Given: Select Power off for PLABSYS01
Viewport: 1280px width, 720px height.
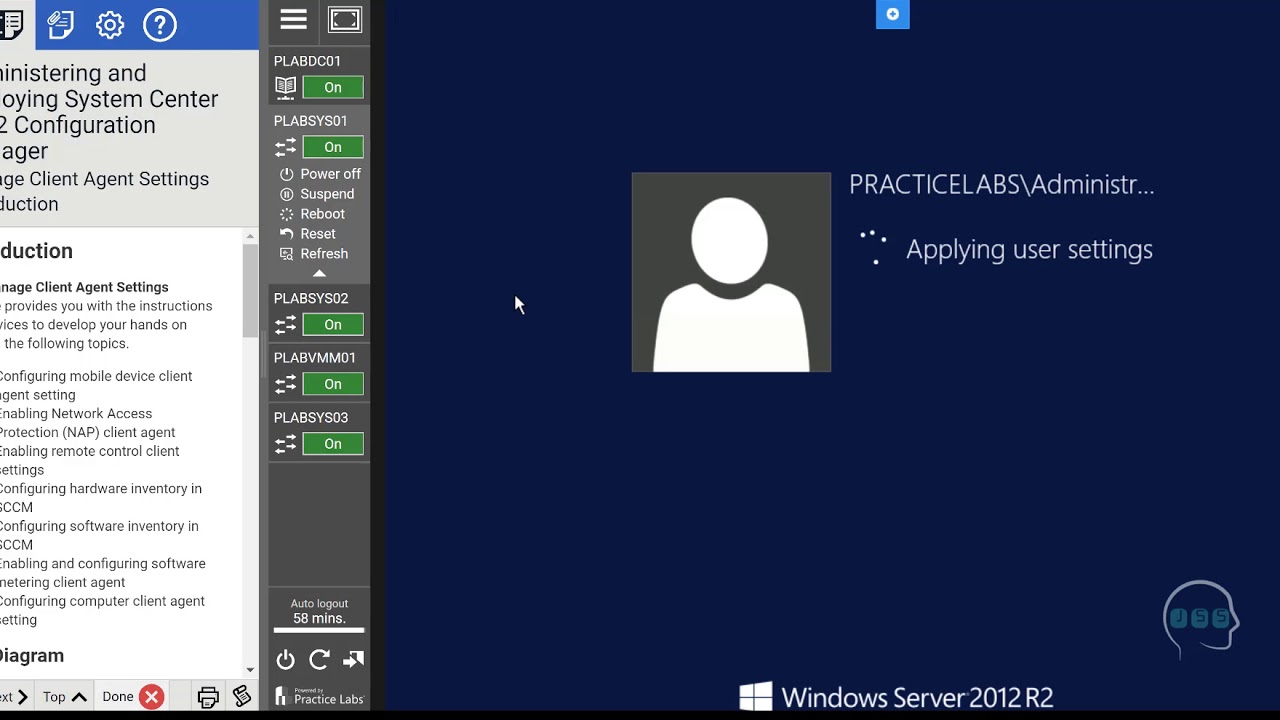Looking at the screenshot, I should coord(320,174).
